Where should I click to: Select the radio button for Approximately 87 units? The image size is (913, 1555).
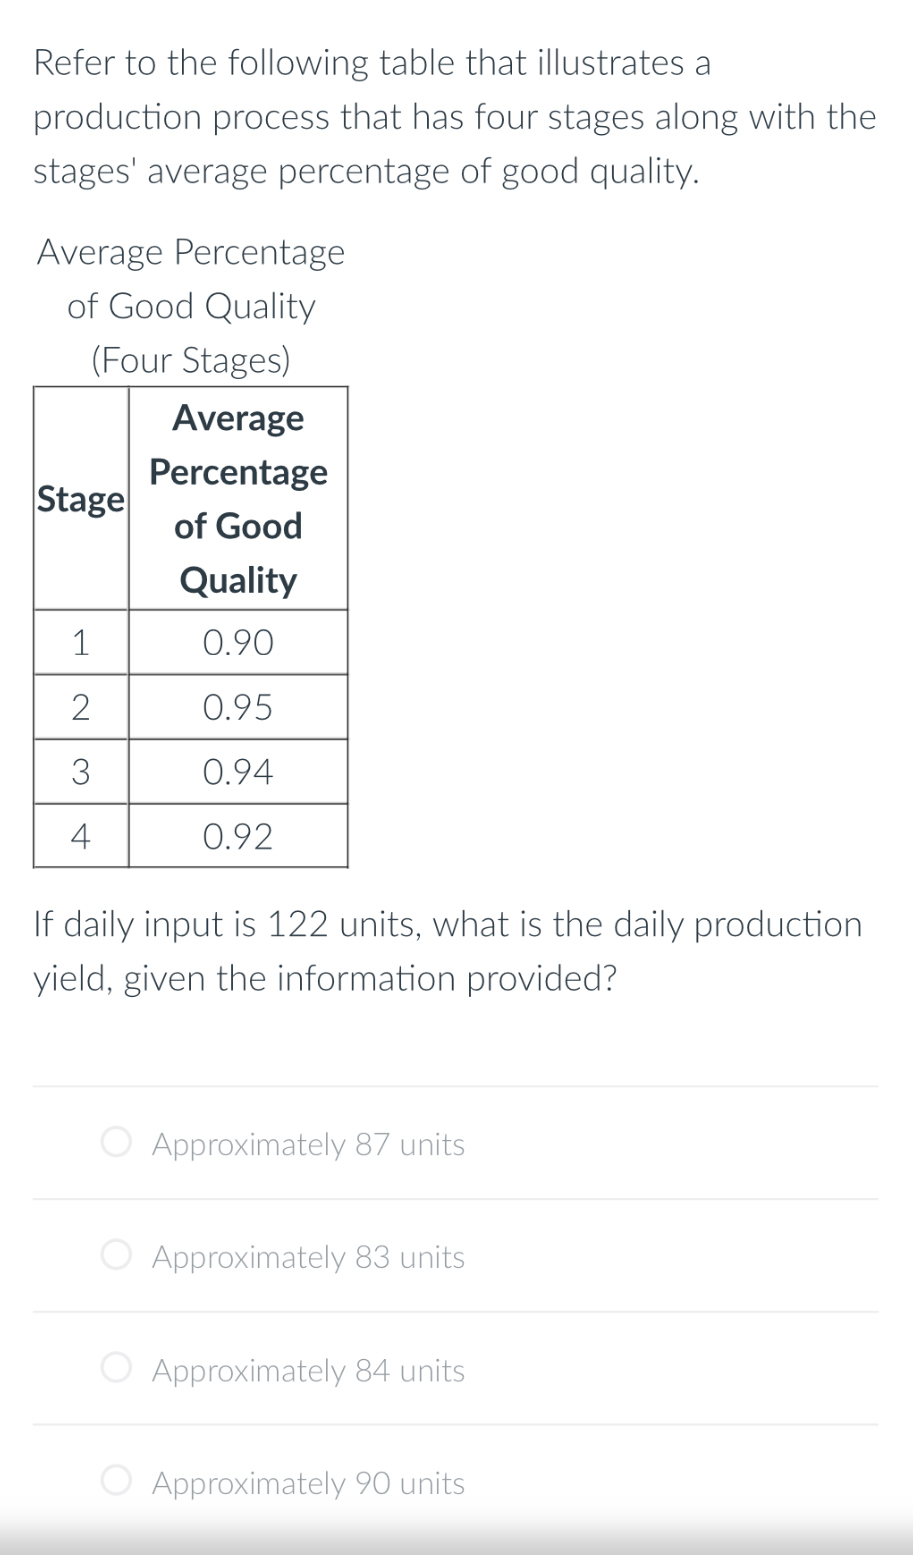[x=114, y=1143]
